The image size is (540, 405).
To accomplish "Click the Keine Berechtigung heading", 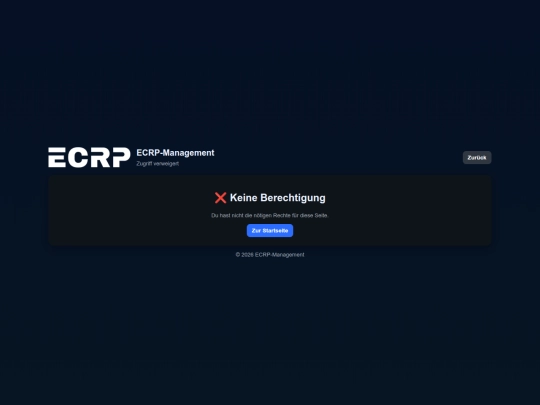I will 278,198.
